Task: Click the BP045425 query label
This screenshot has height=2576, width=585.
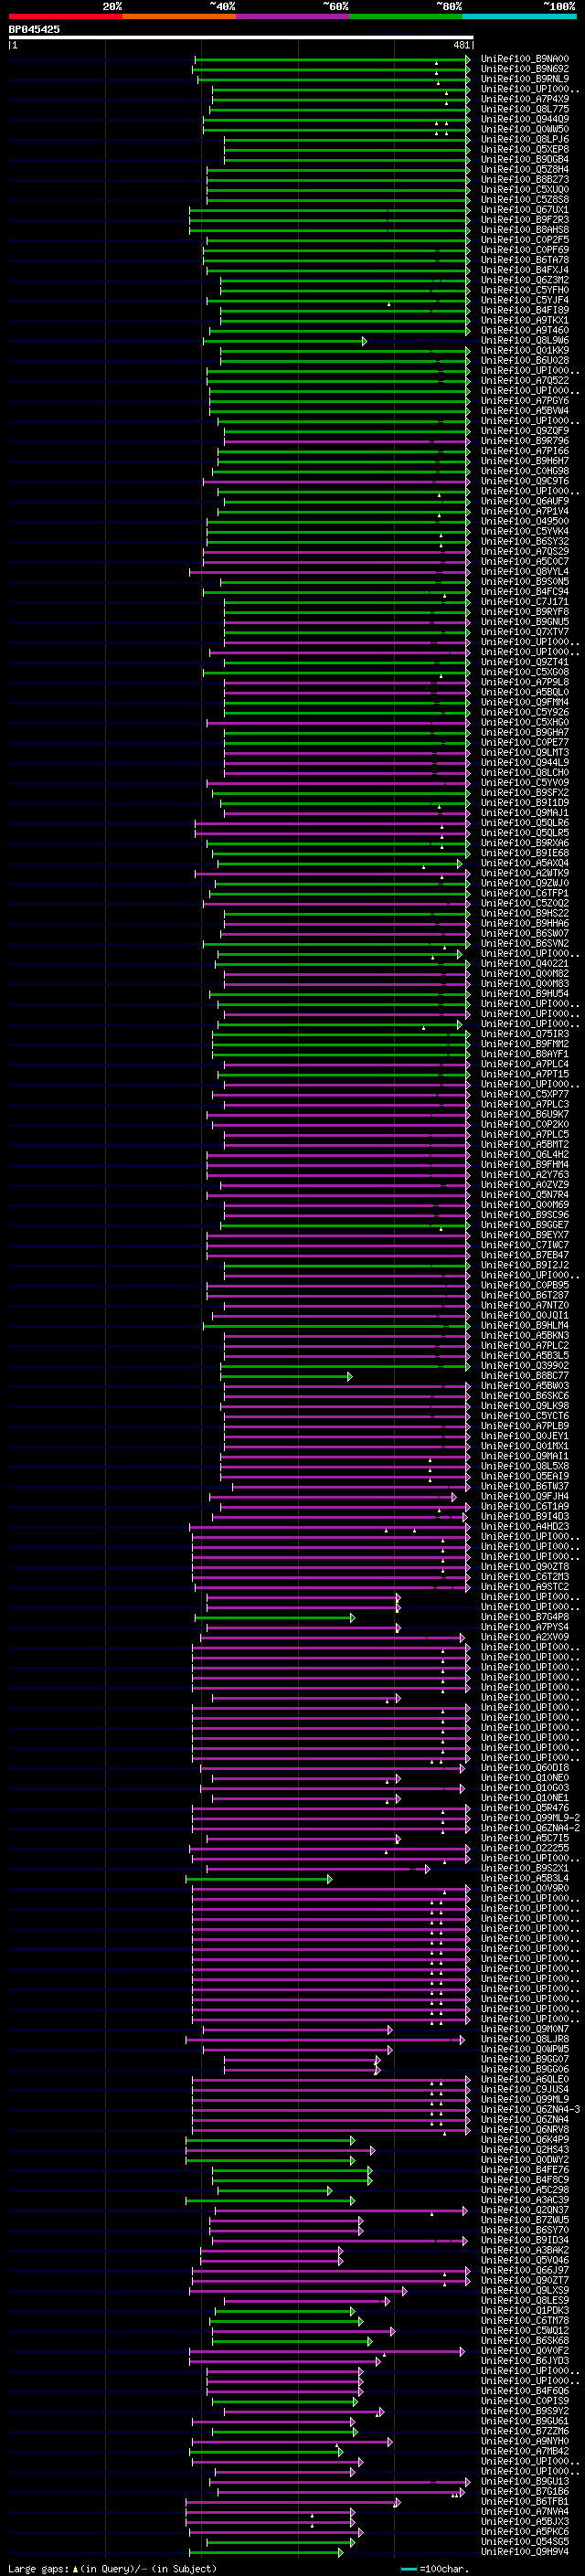Action: (x=34, y=29)
